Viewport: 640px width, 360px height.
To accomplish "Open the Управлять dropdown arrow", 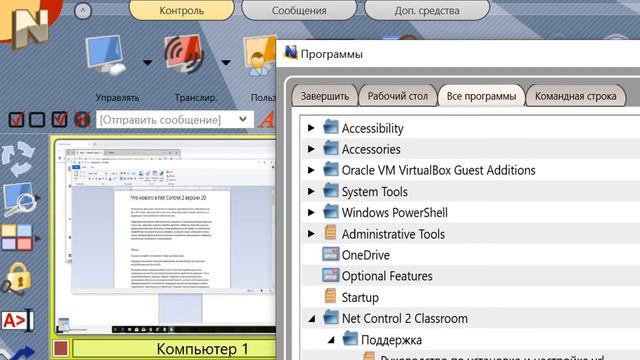I will 147,62.
